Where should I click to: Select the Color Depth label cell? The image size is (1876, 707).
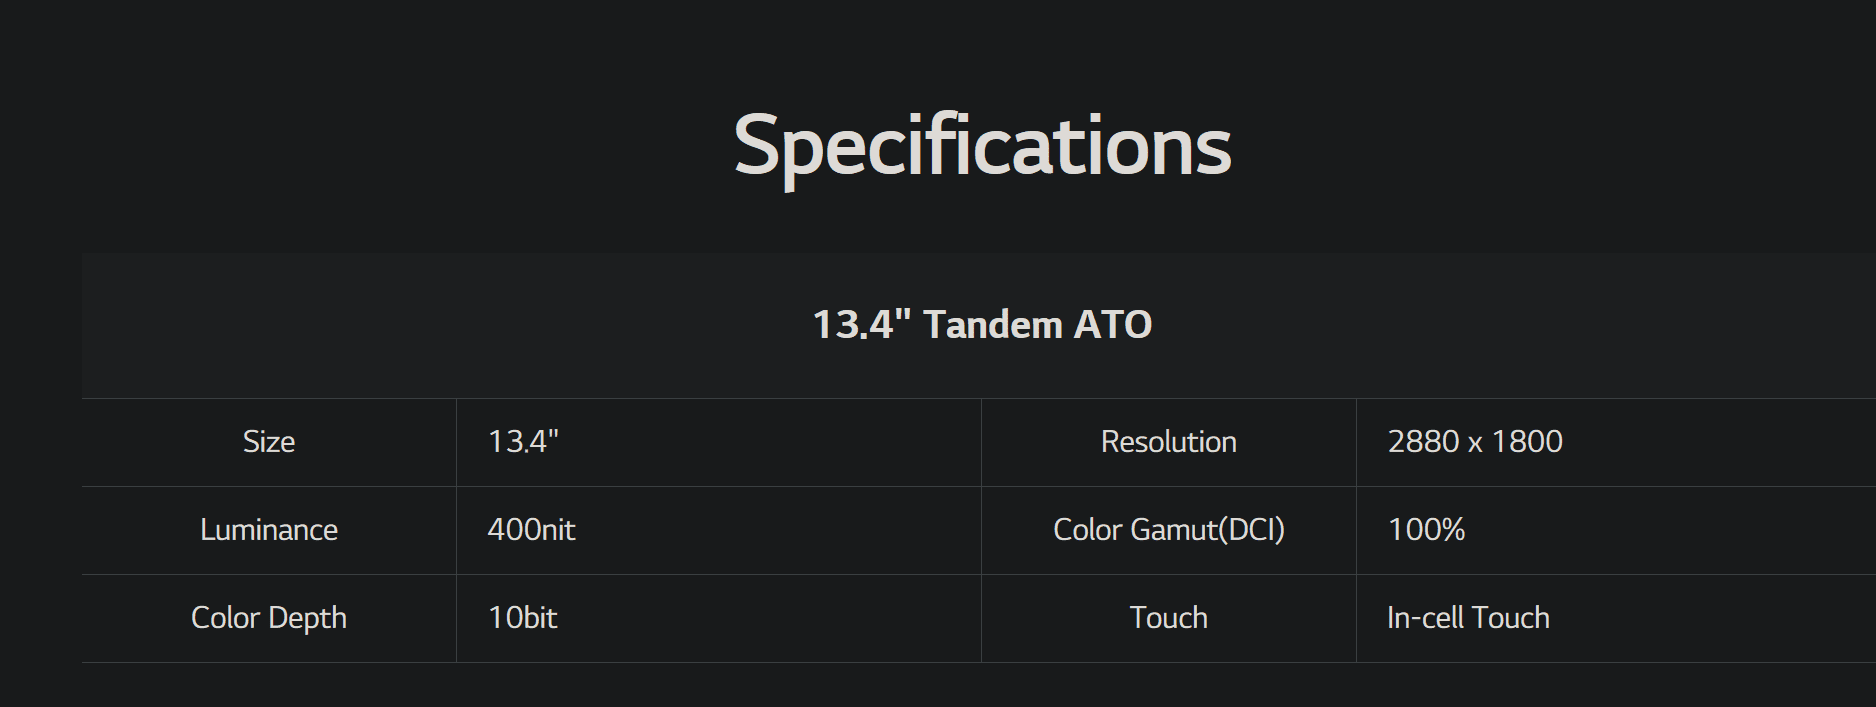click(x=269, y=618)
